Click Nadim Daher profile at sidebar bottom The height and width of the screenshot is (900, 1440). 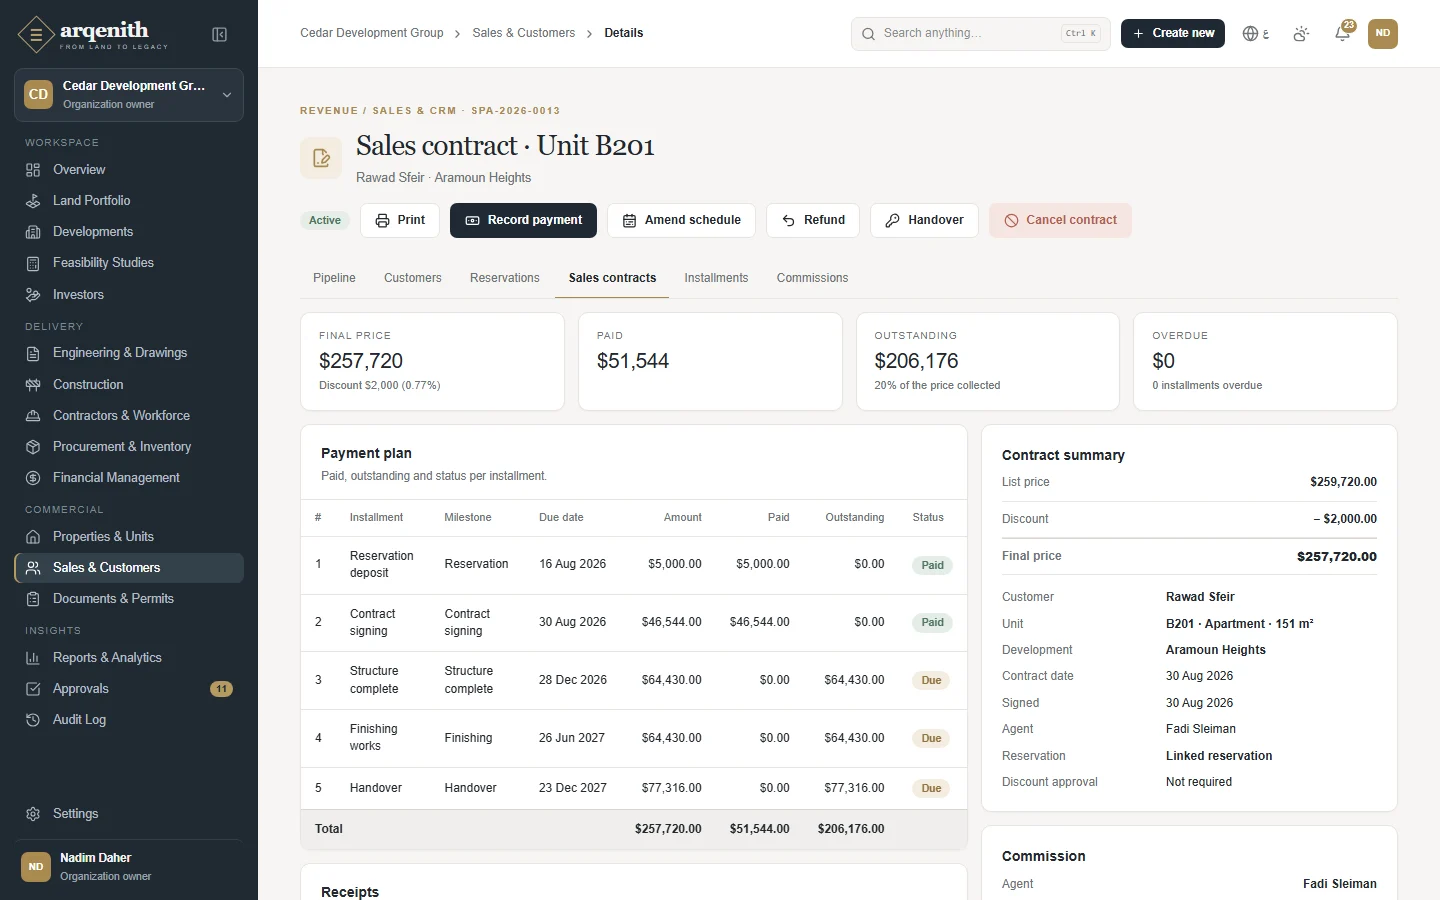(129, 867)
